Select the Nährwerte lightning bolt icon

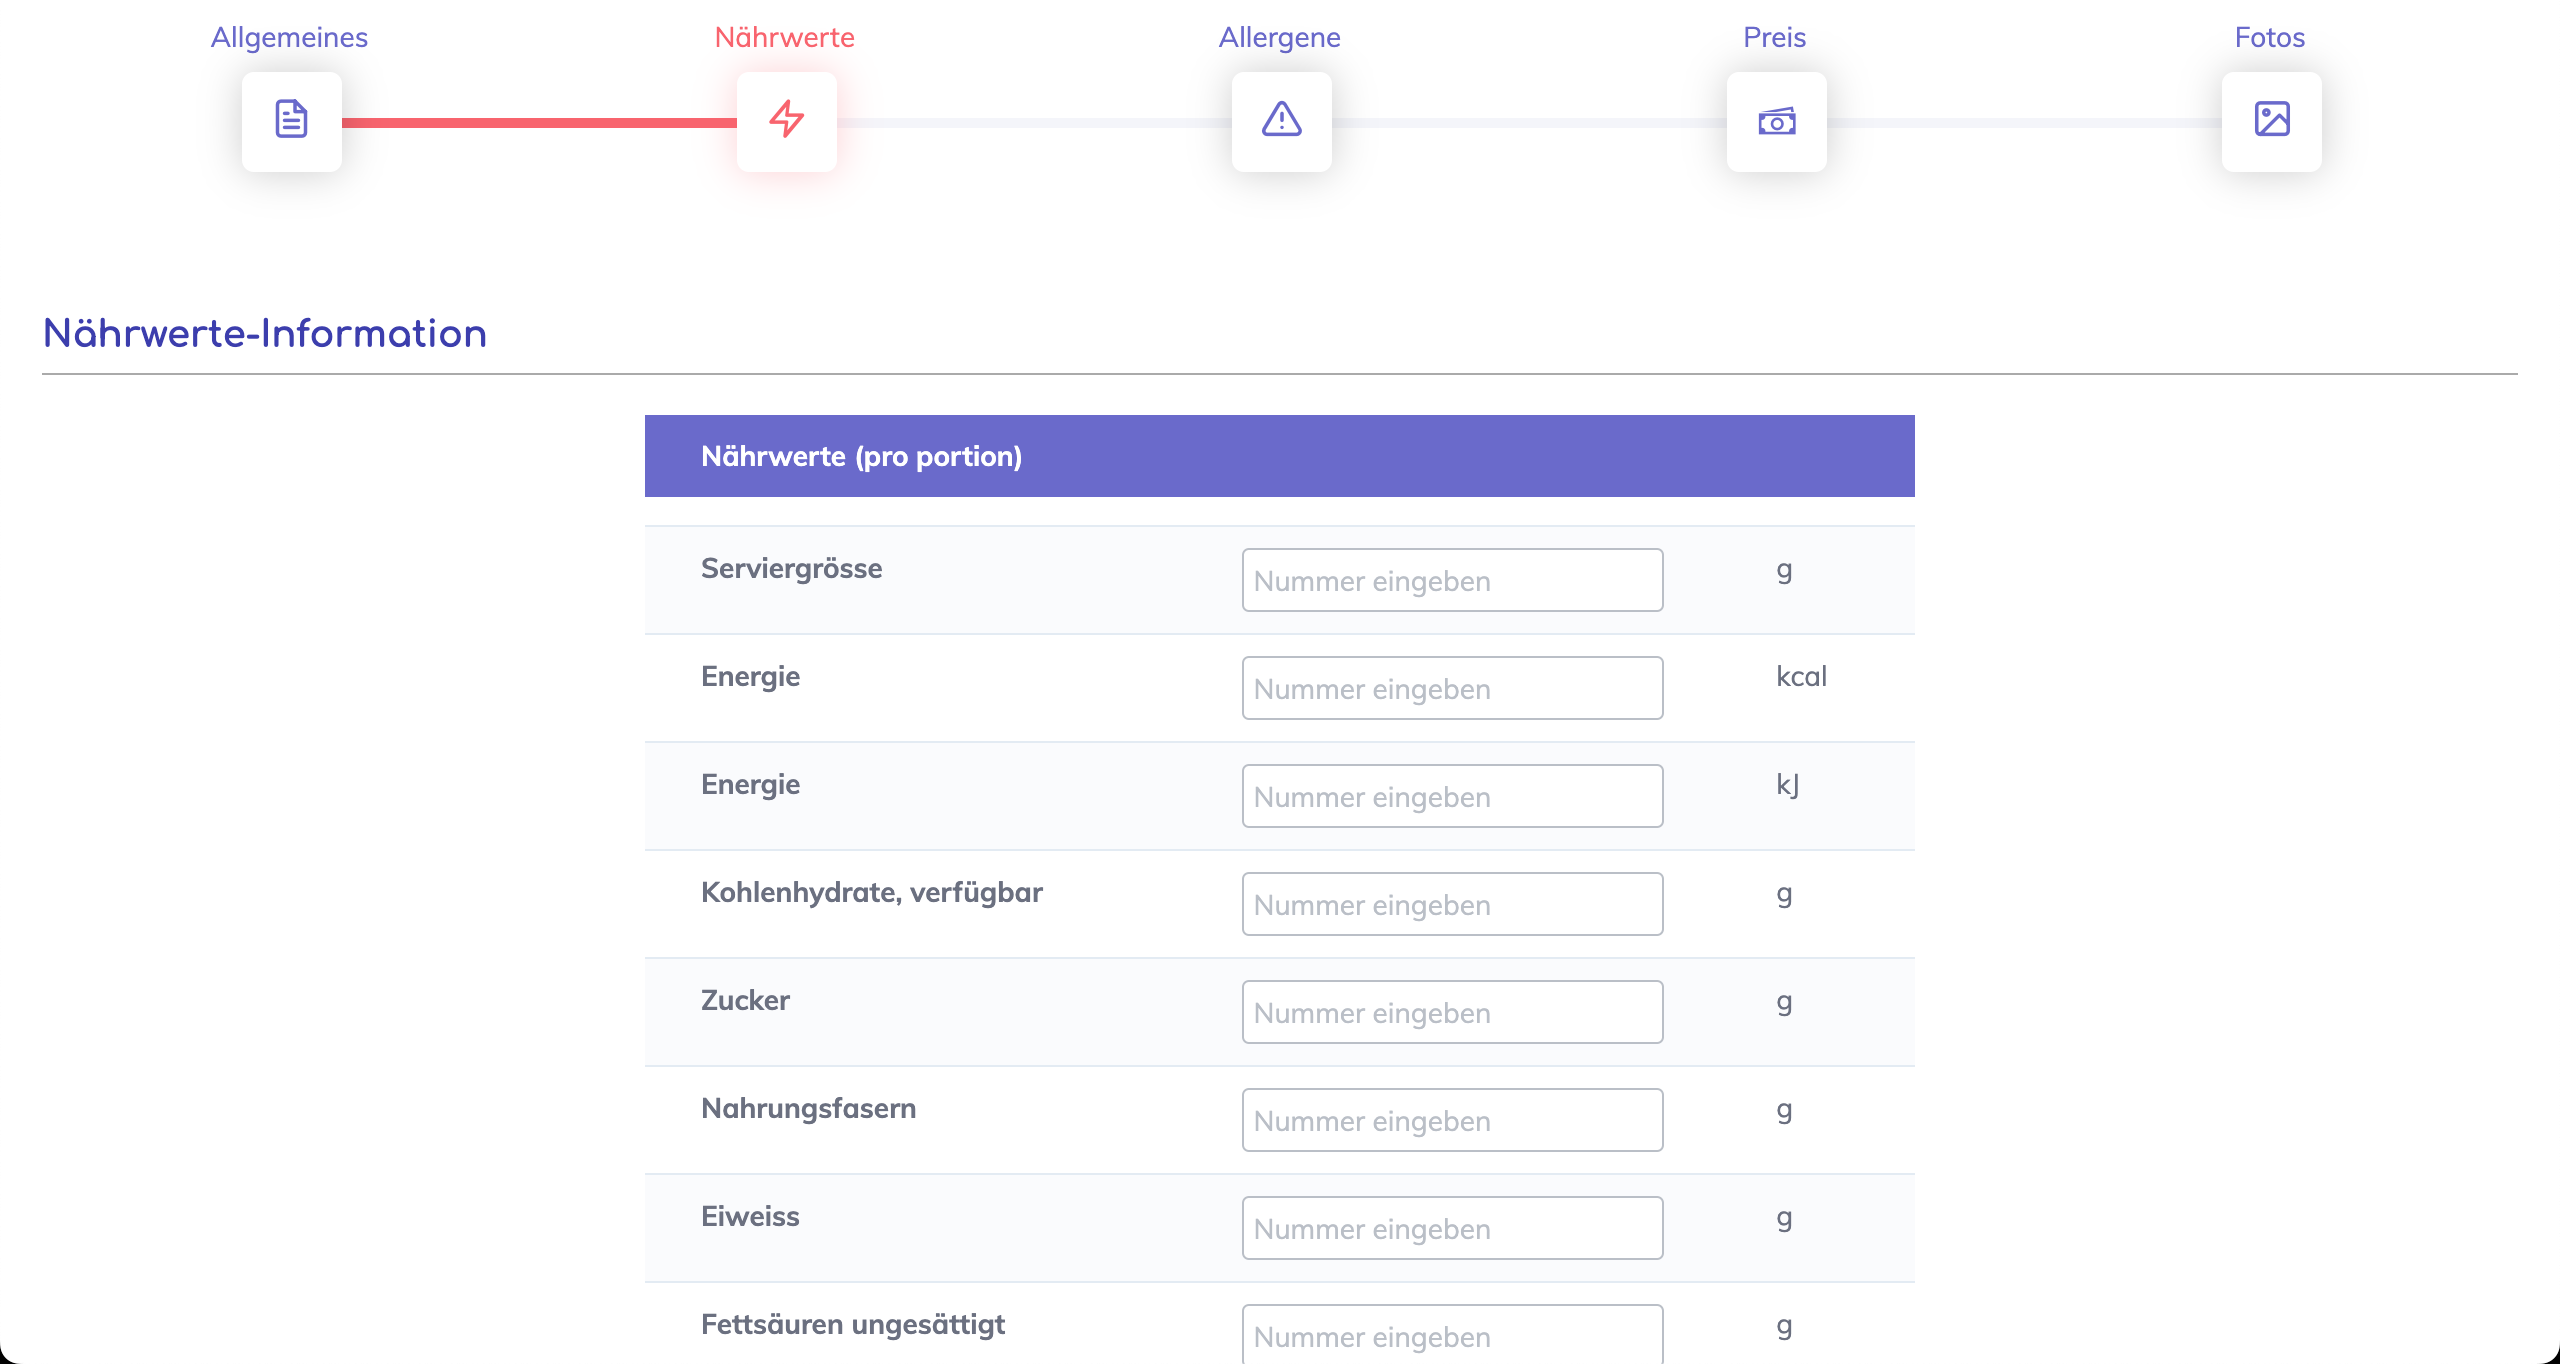tap(786, 121)
